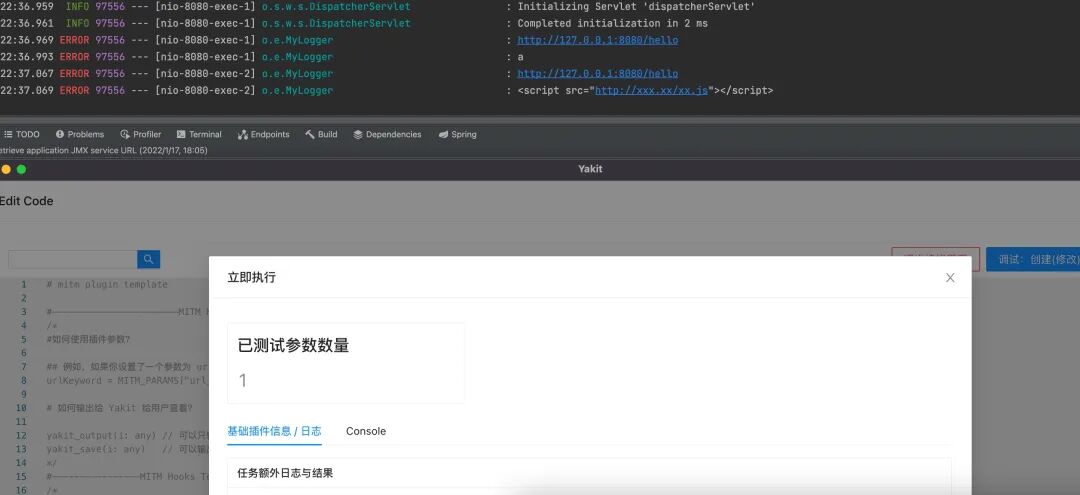Open the Terminal tool window
1080x495 pixels.
click(x=199, y=134)
